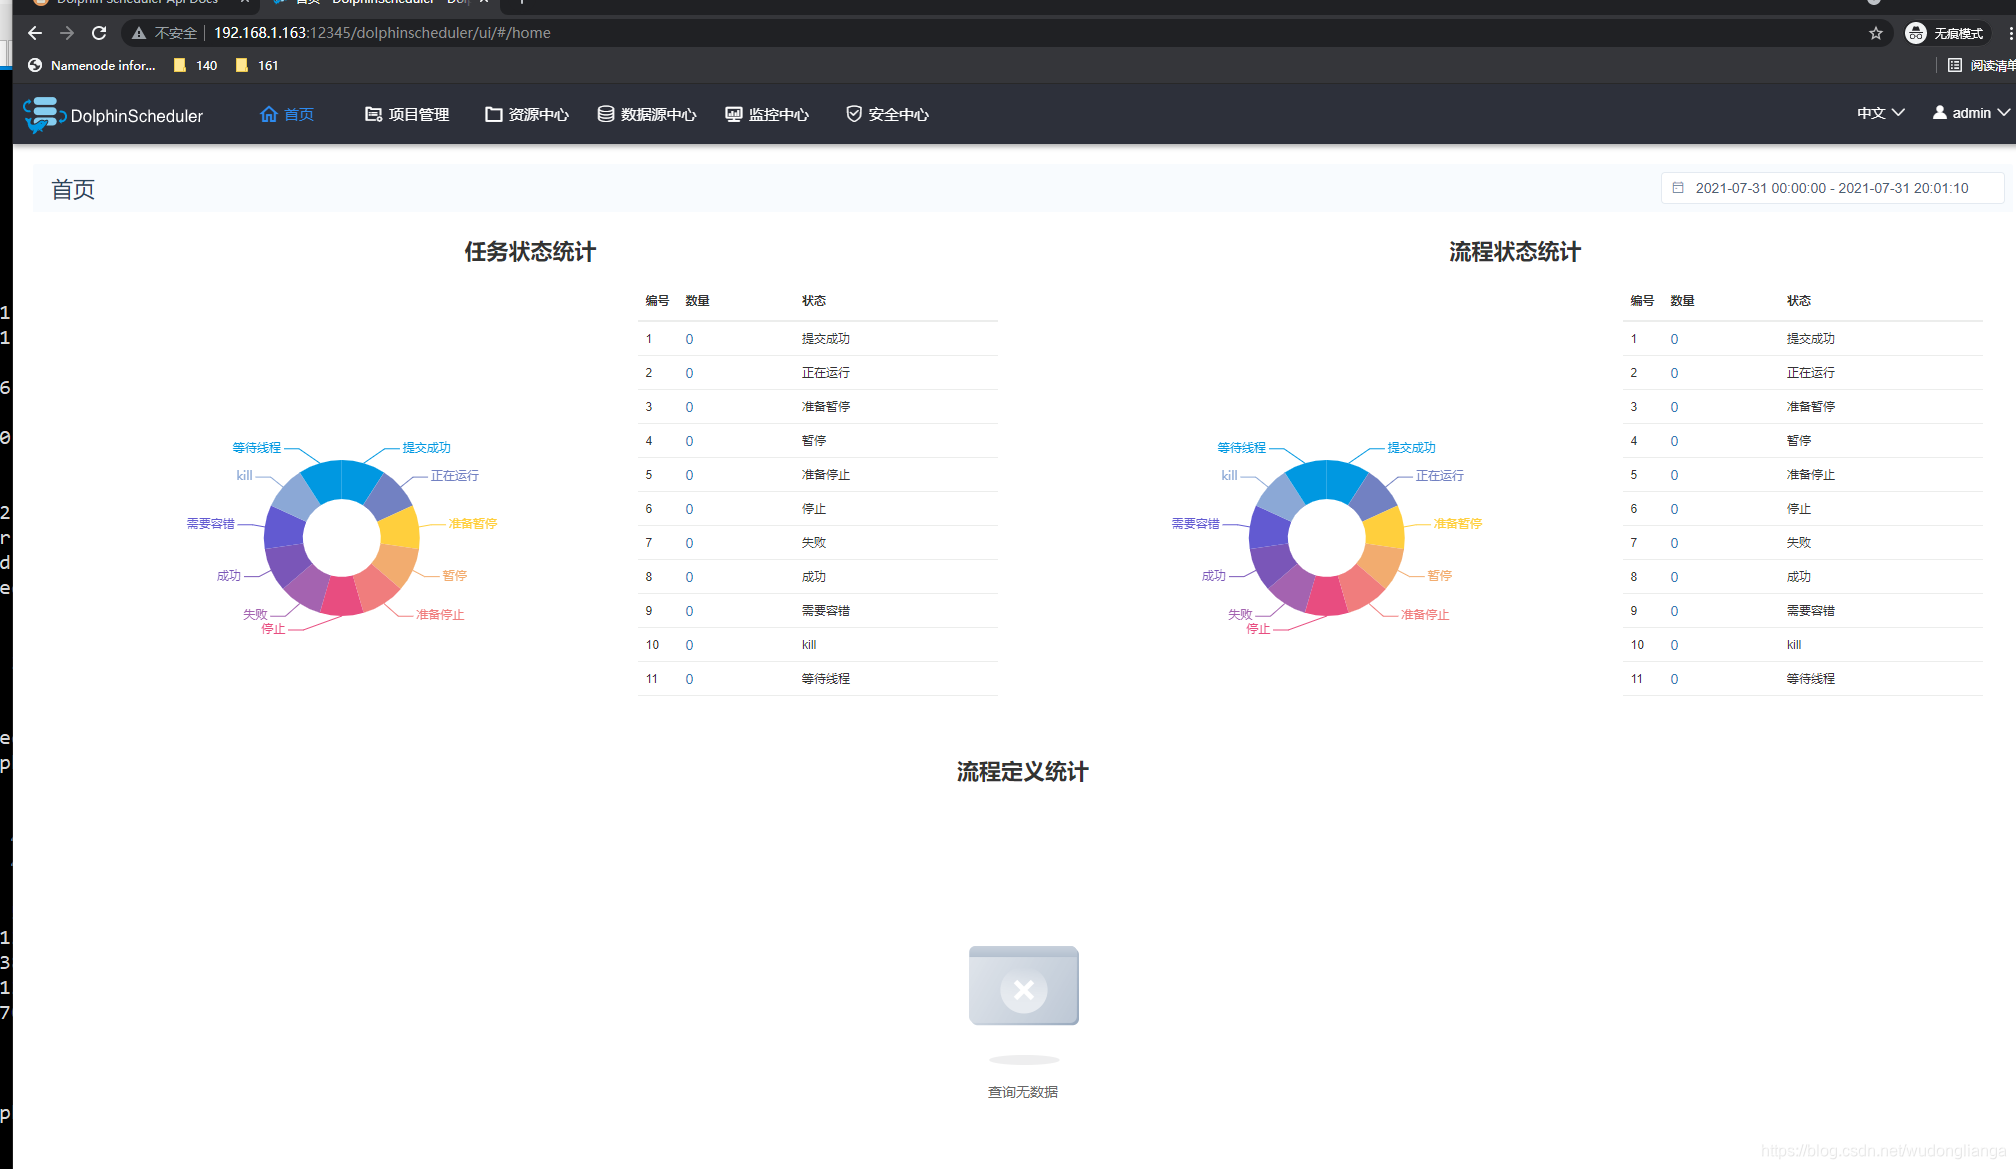This screenshot has height=1169, width=2016.
Task: Click the calendar icon in the date range picker
Action: pyautogui.click(x=1679, y=188)
